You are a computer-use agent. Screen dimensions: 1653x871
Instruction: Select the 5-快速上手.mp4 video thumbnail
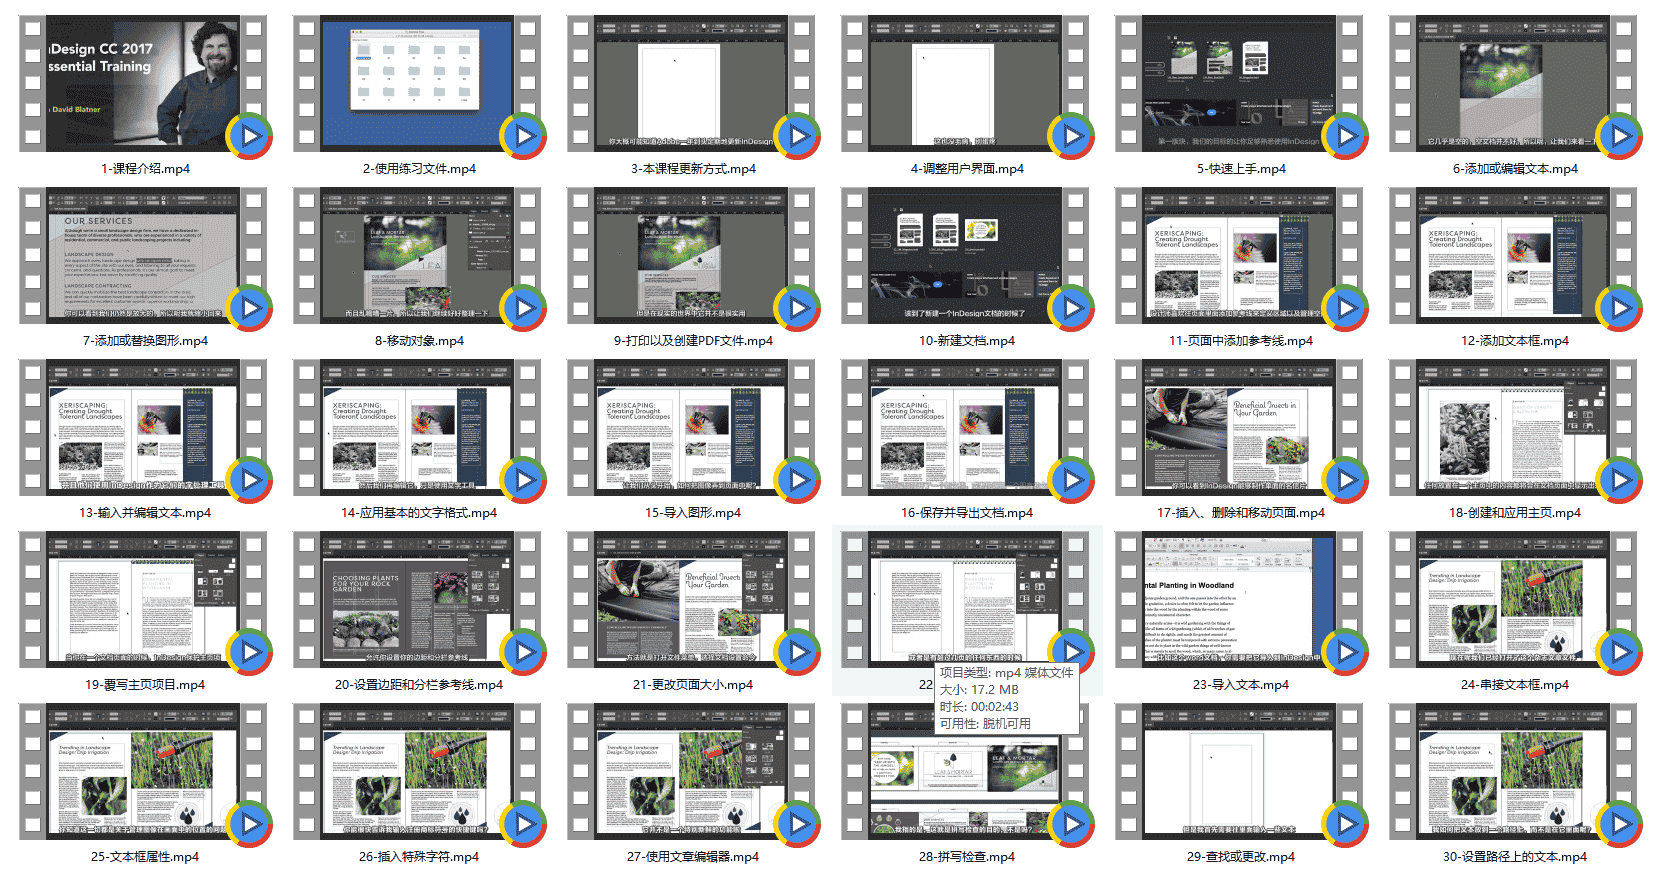coord(1239,84)
